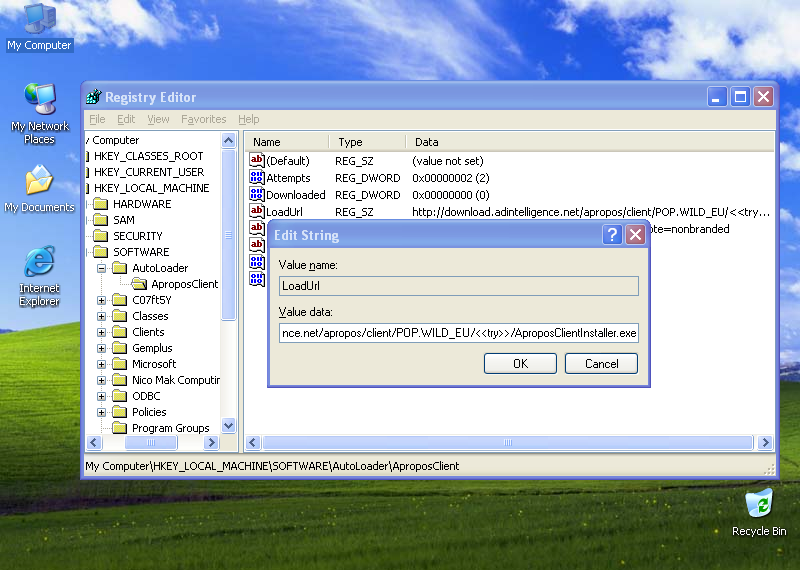Screen dimensions: 800x570
Task: Expand the Clients tree node
Action: coord(102,332)
